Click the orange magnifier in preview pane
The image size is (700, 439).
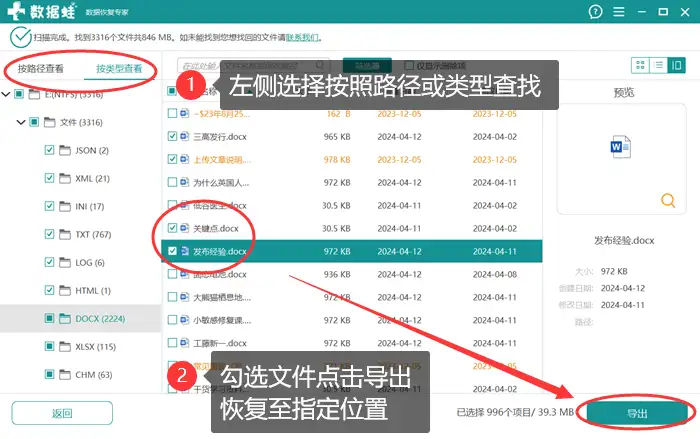[x=668, y=200]
